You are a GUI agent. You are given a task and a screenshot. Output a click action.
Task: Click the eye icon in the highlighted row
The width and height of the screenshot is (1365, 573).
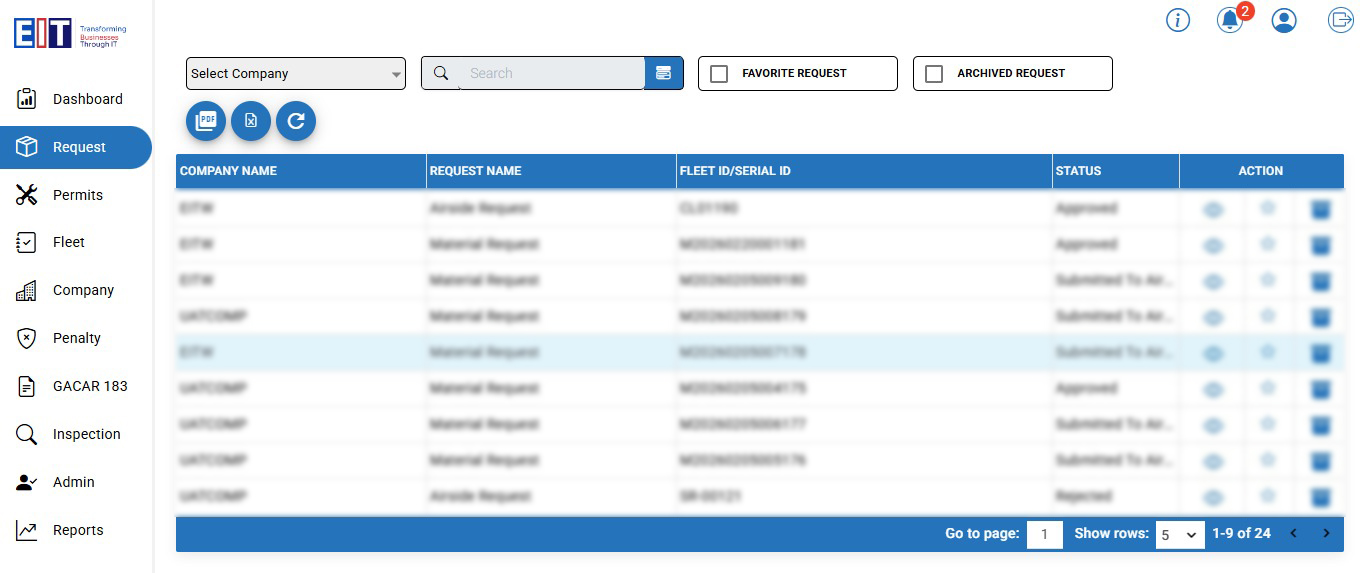(x=1213, y=353)
